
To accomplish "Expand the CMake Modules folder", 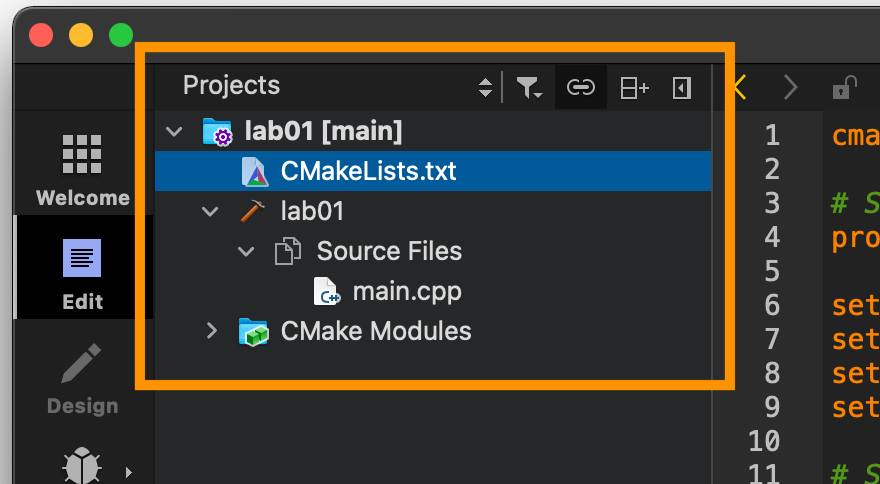I will click(x=212, y=331).
